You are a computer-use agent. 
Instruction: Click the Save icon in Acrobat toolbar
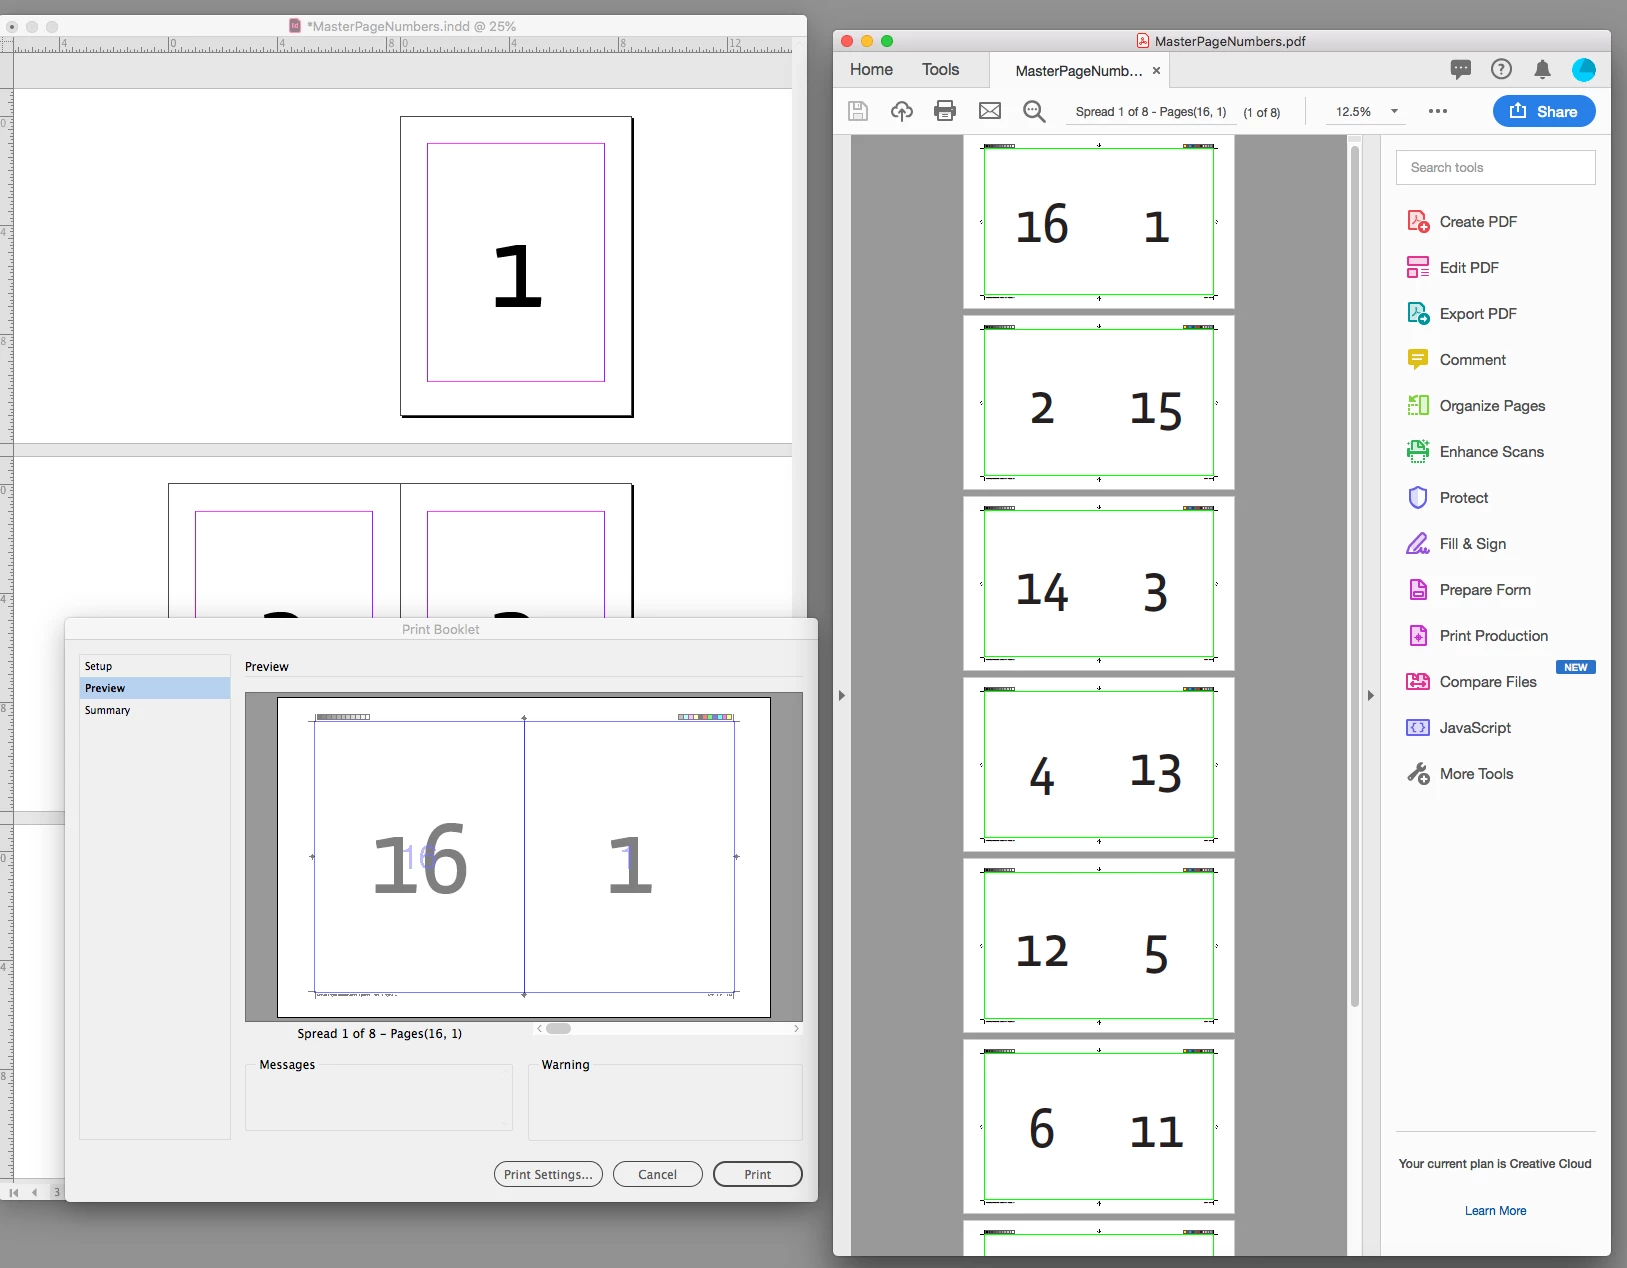point(858,111)
